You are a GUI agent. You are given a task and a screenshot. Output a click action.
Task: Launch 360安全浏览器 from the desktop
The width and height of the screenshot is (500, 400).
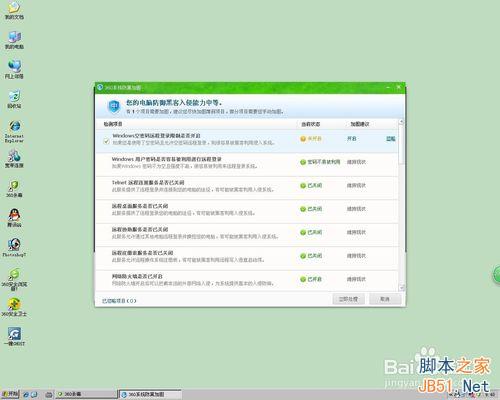[14, 279]
